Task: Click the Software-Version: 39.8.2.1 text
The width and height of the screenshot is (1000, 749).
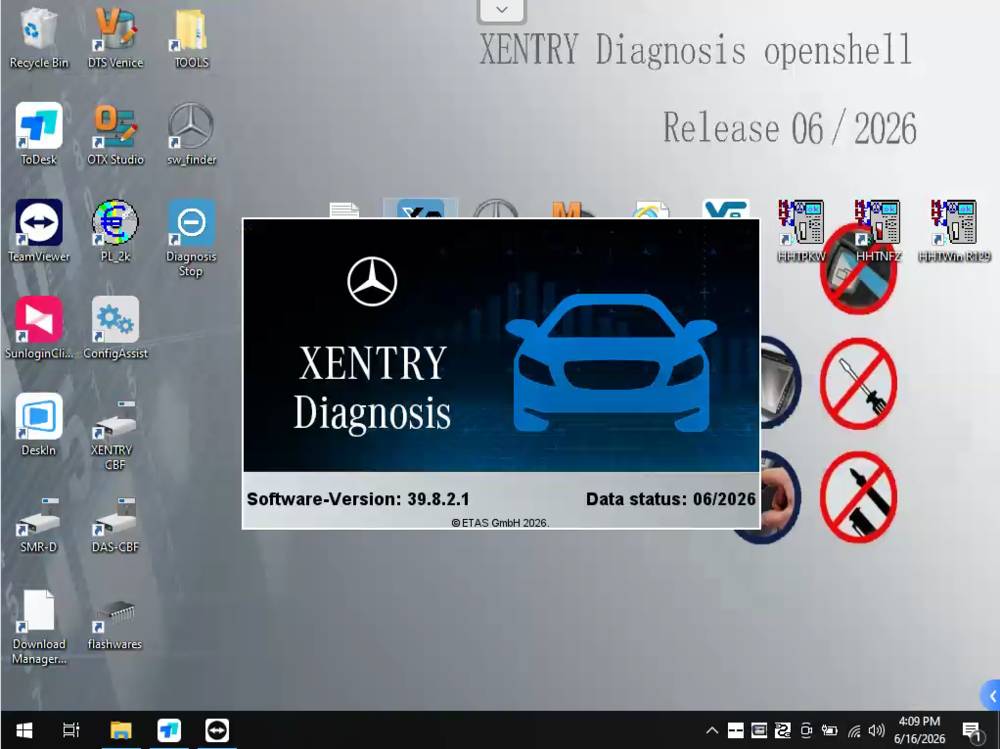Action: click(x=358, y=499)
